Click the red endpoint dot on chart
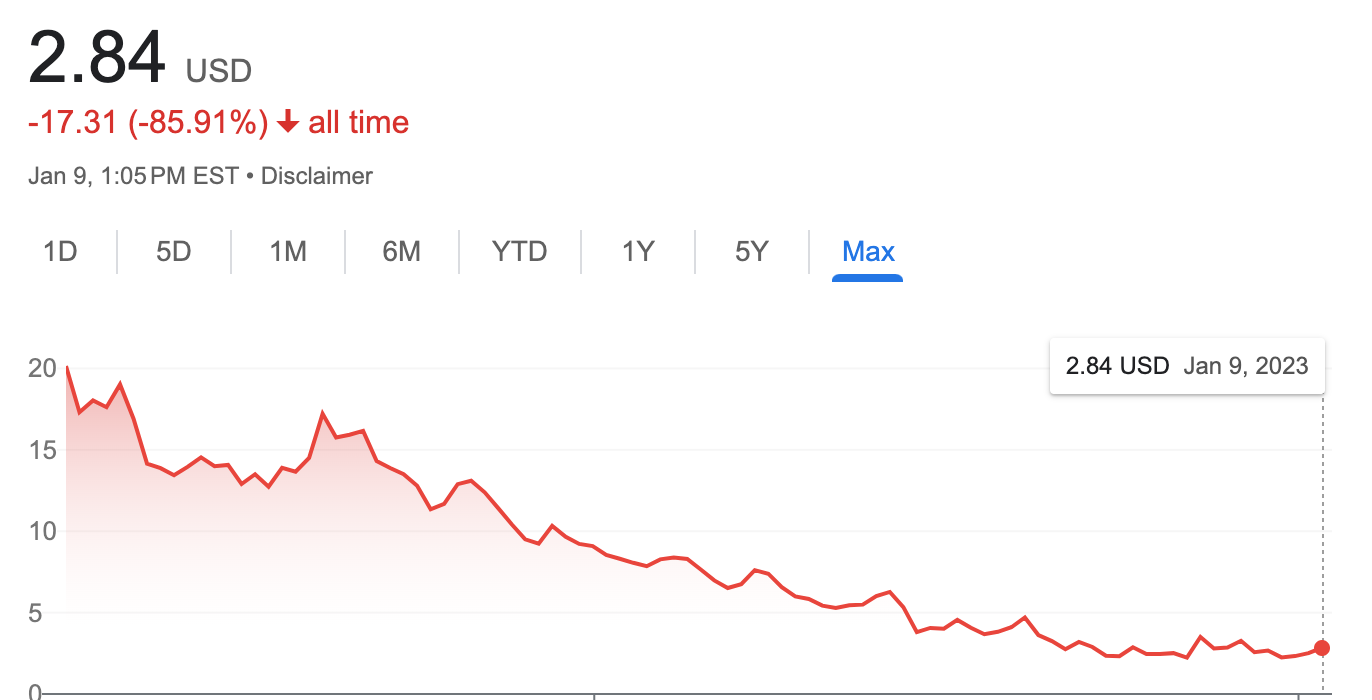This screenshot has width=1372, height=700. pyautogui.click(x=1322, y=648)
